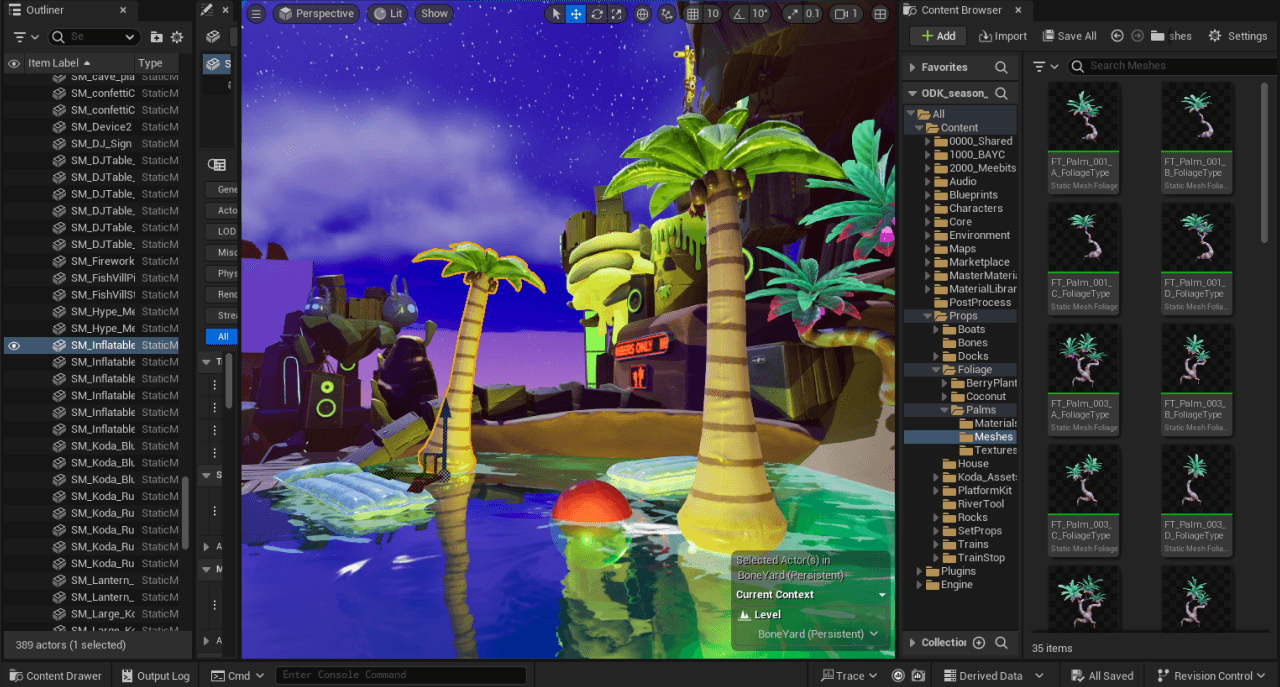1280x687 pixels.
Task: Collapse the Props folder in the asset tree
Action: point(929,315)
